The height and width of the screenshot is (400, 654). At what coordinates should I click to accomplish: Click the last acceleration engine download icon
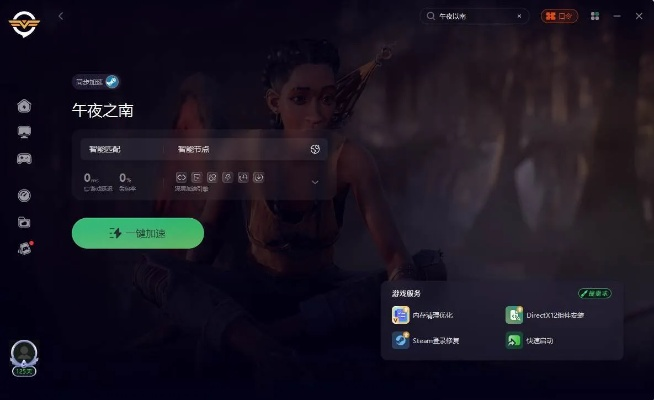click(259, 178)
